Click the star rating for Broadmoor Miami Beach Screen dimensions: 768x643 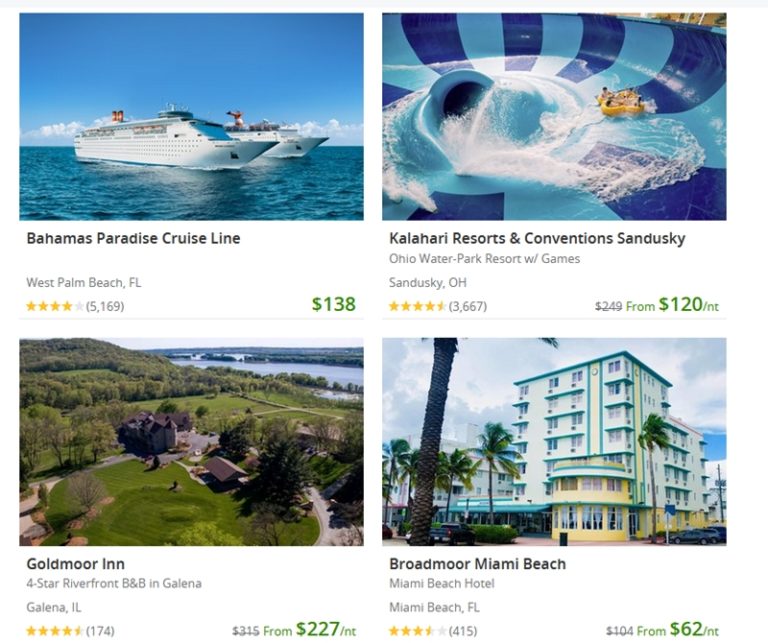417,631
